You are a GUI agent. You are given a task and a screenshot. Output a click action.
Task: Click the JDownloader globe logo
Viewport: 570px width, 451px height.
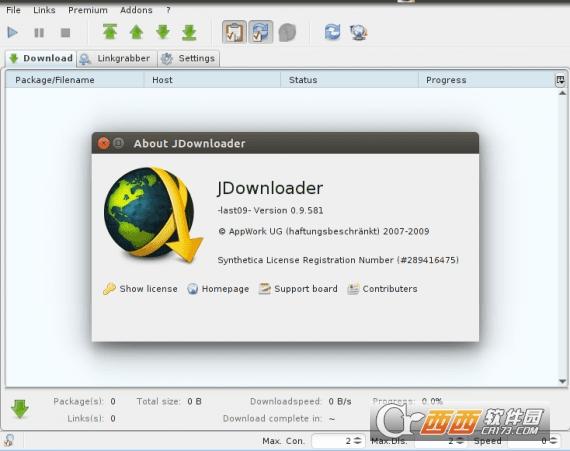point(153,214)
